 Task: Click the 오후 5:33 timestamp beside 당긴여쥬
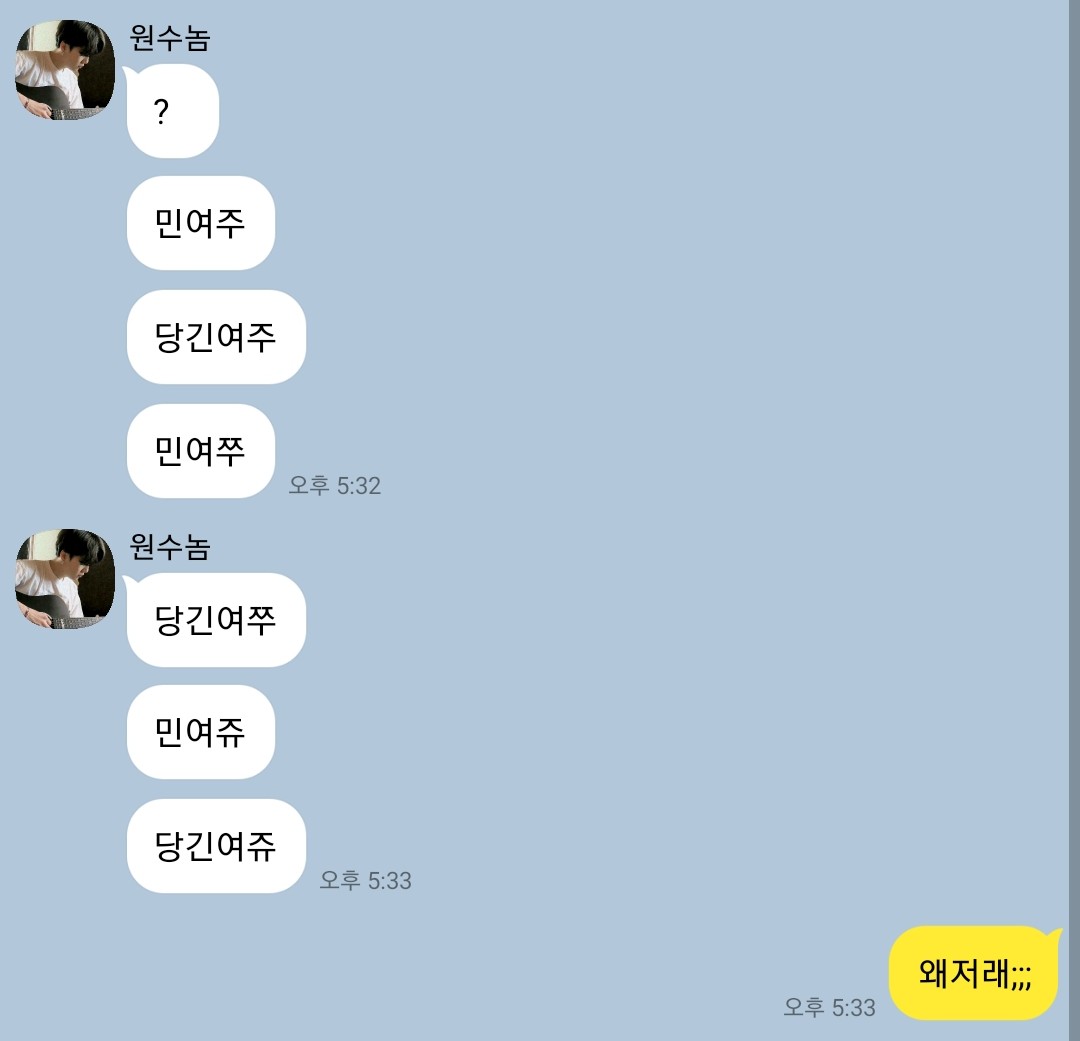tap(366, 880)
